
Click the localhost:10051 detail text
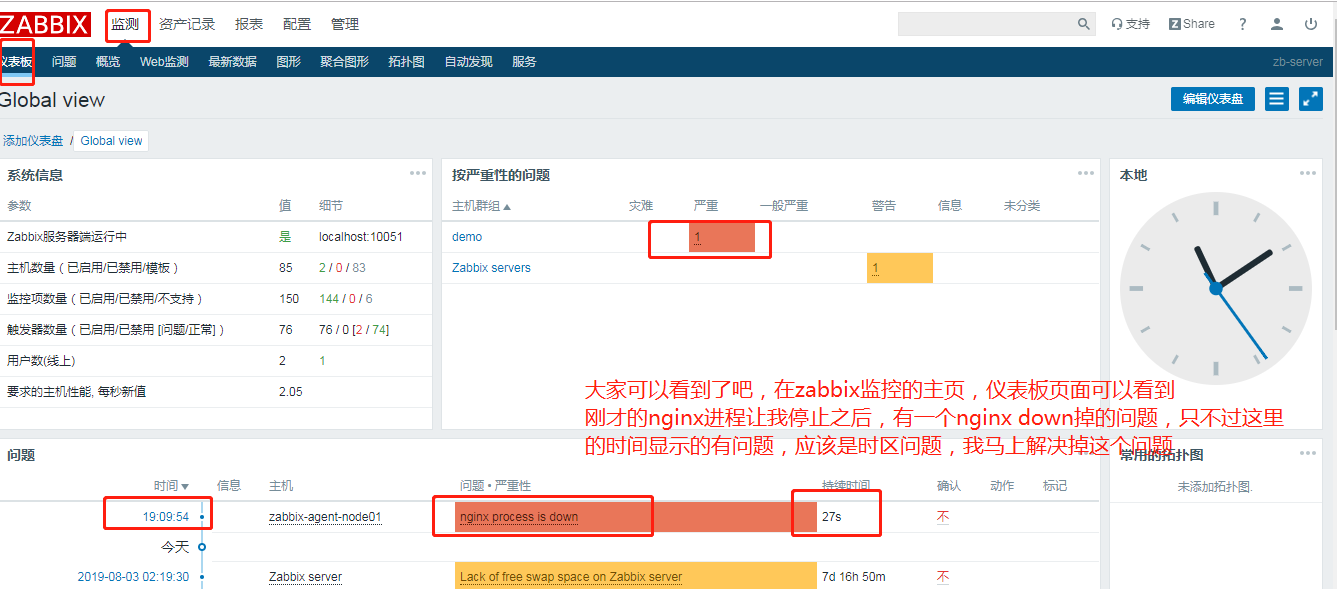click(360, 237)
